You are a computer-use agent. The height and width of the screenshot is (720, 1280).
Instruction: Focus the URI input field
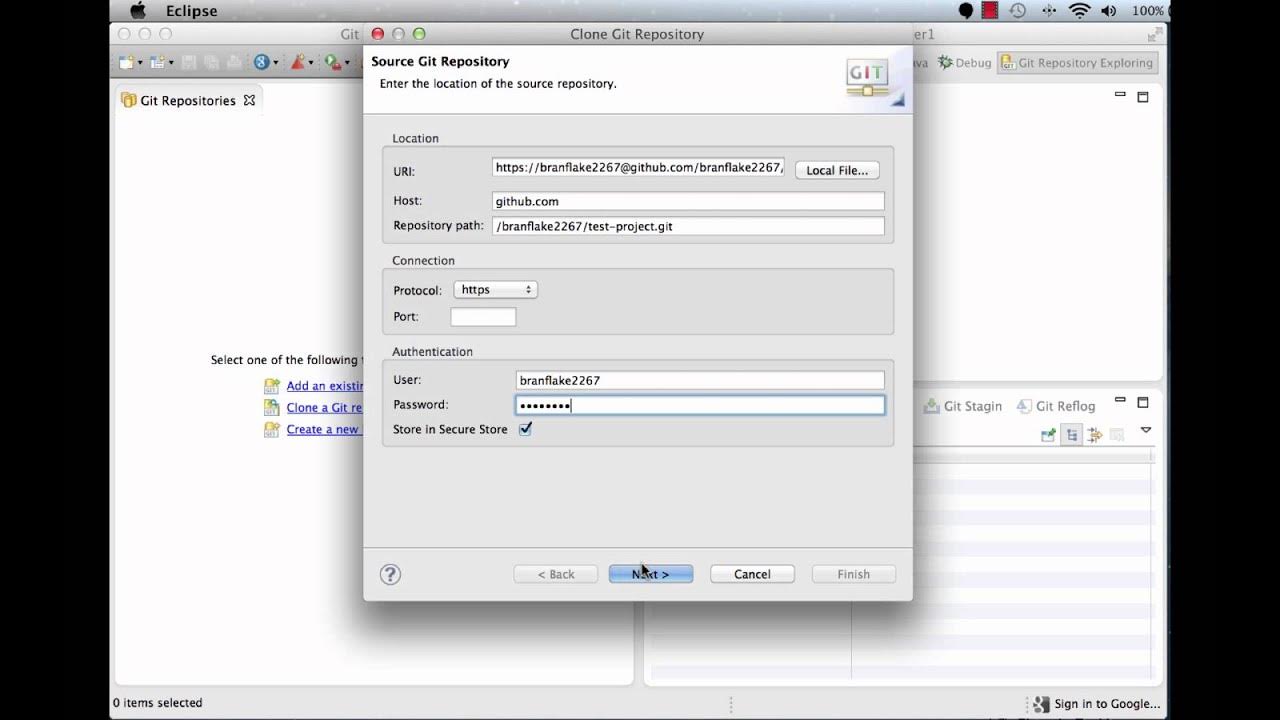pyautogui.click(x=638, y=168)
